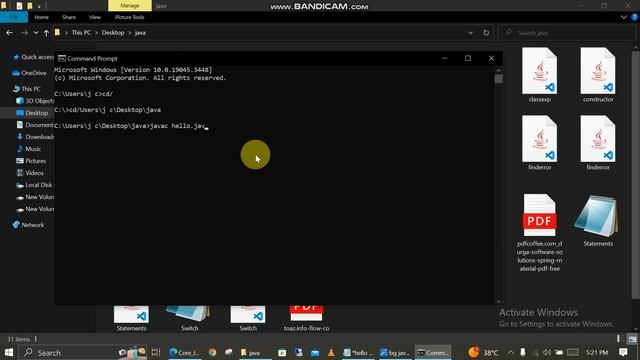Open the 38°C weather widget
Screen dimensions: 640x360
[x=483, y=352]
